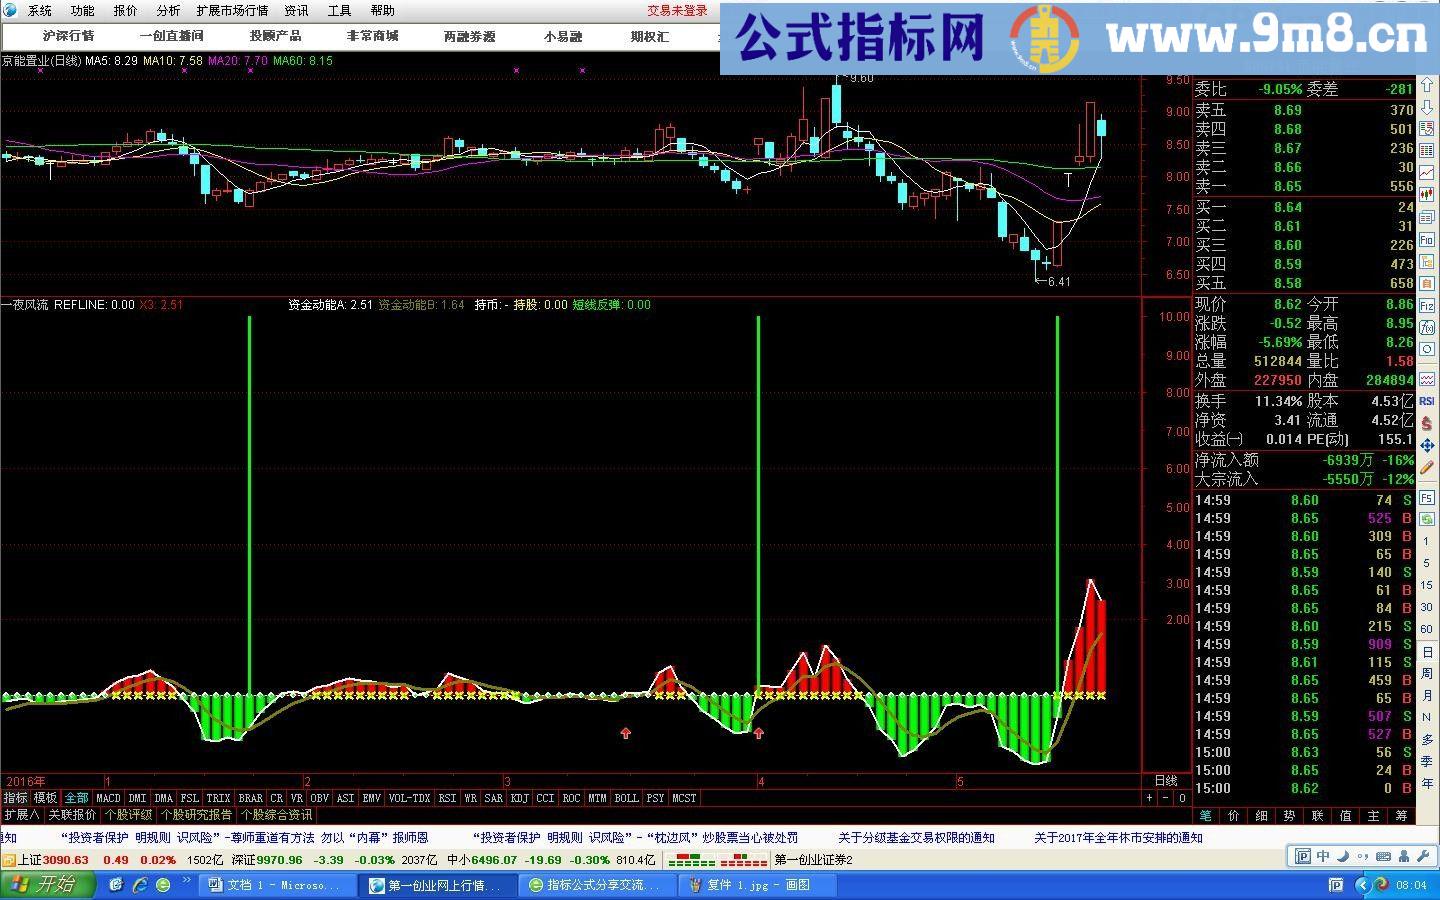Click the minus zoom button beside 日线
1440x900 pixels.
pyautogui.click(x=1166, y=798)
